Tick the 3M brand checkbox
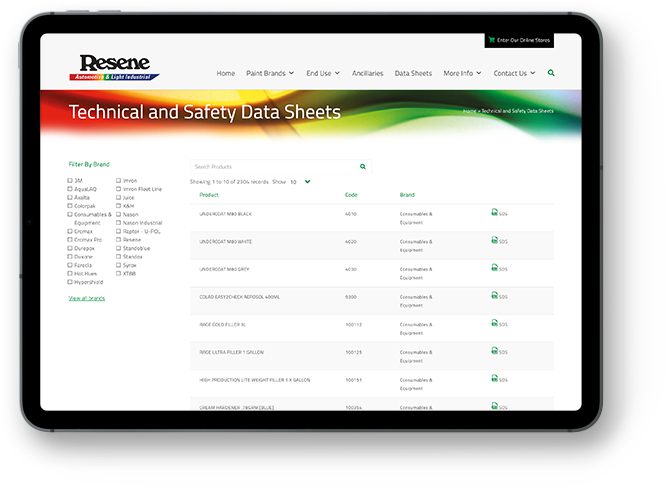Screen dimensions: 666x488 coord(70,181)
